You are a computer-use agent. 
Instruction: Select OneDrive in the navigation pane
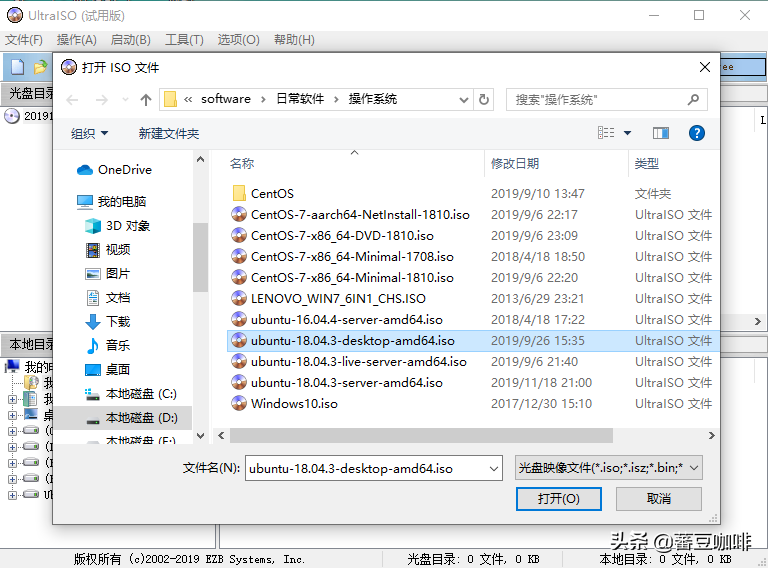pyautogui.click(x=115, y=170)
